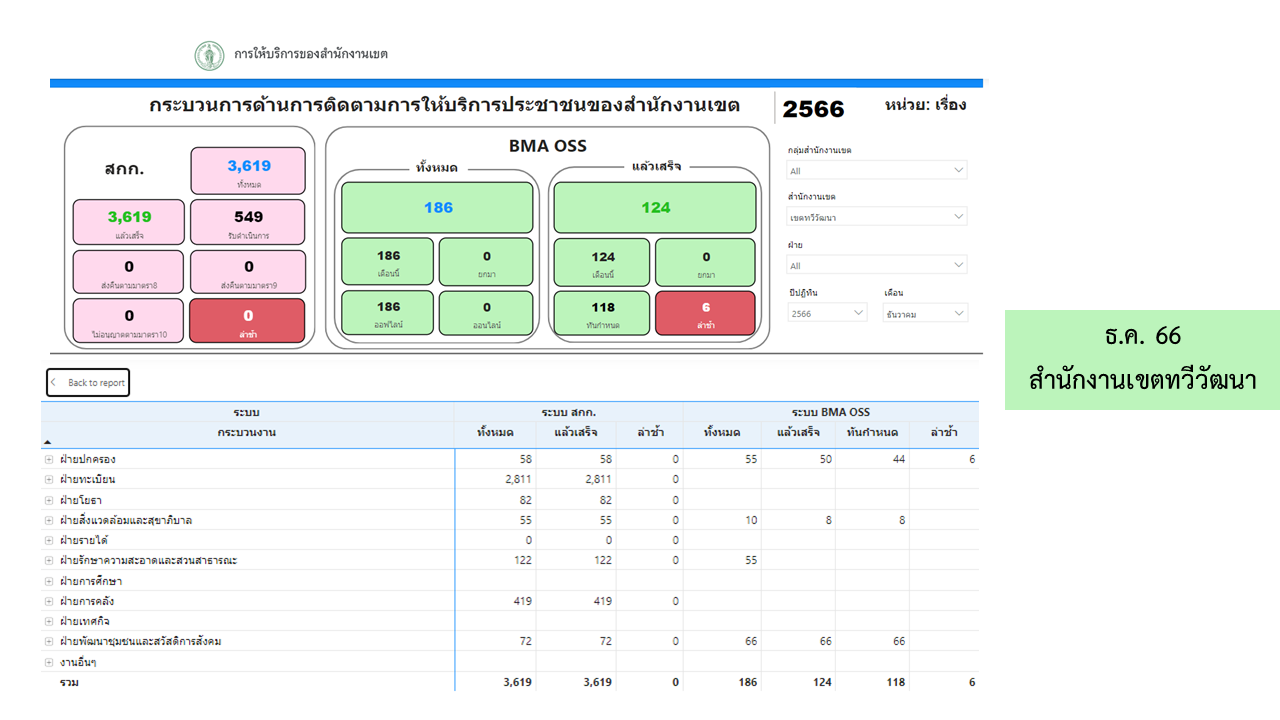Open the ฝ่าย filter dropdown
This screenshot has width=1280, height=720.
pos(877,265)
